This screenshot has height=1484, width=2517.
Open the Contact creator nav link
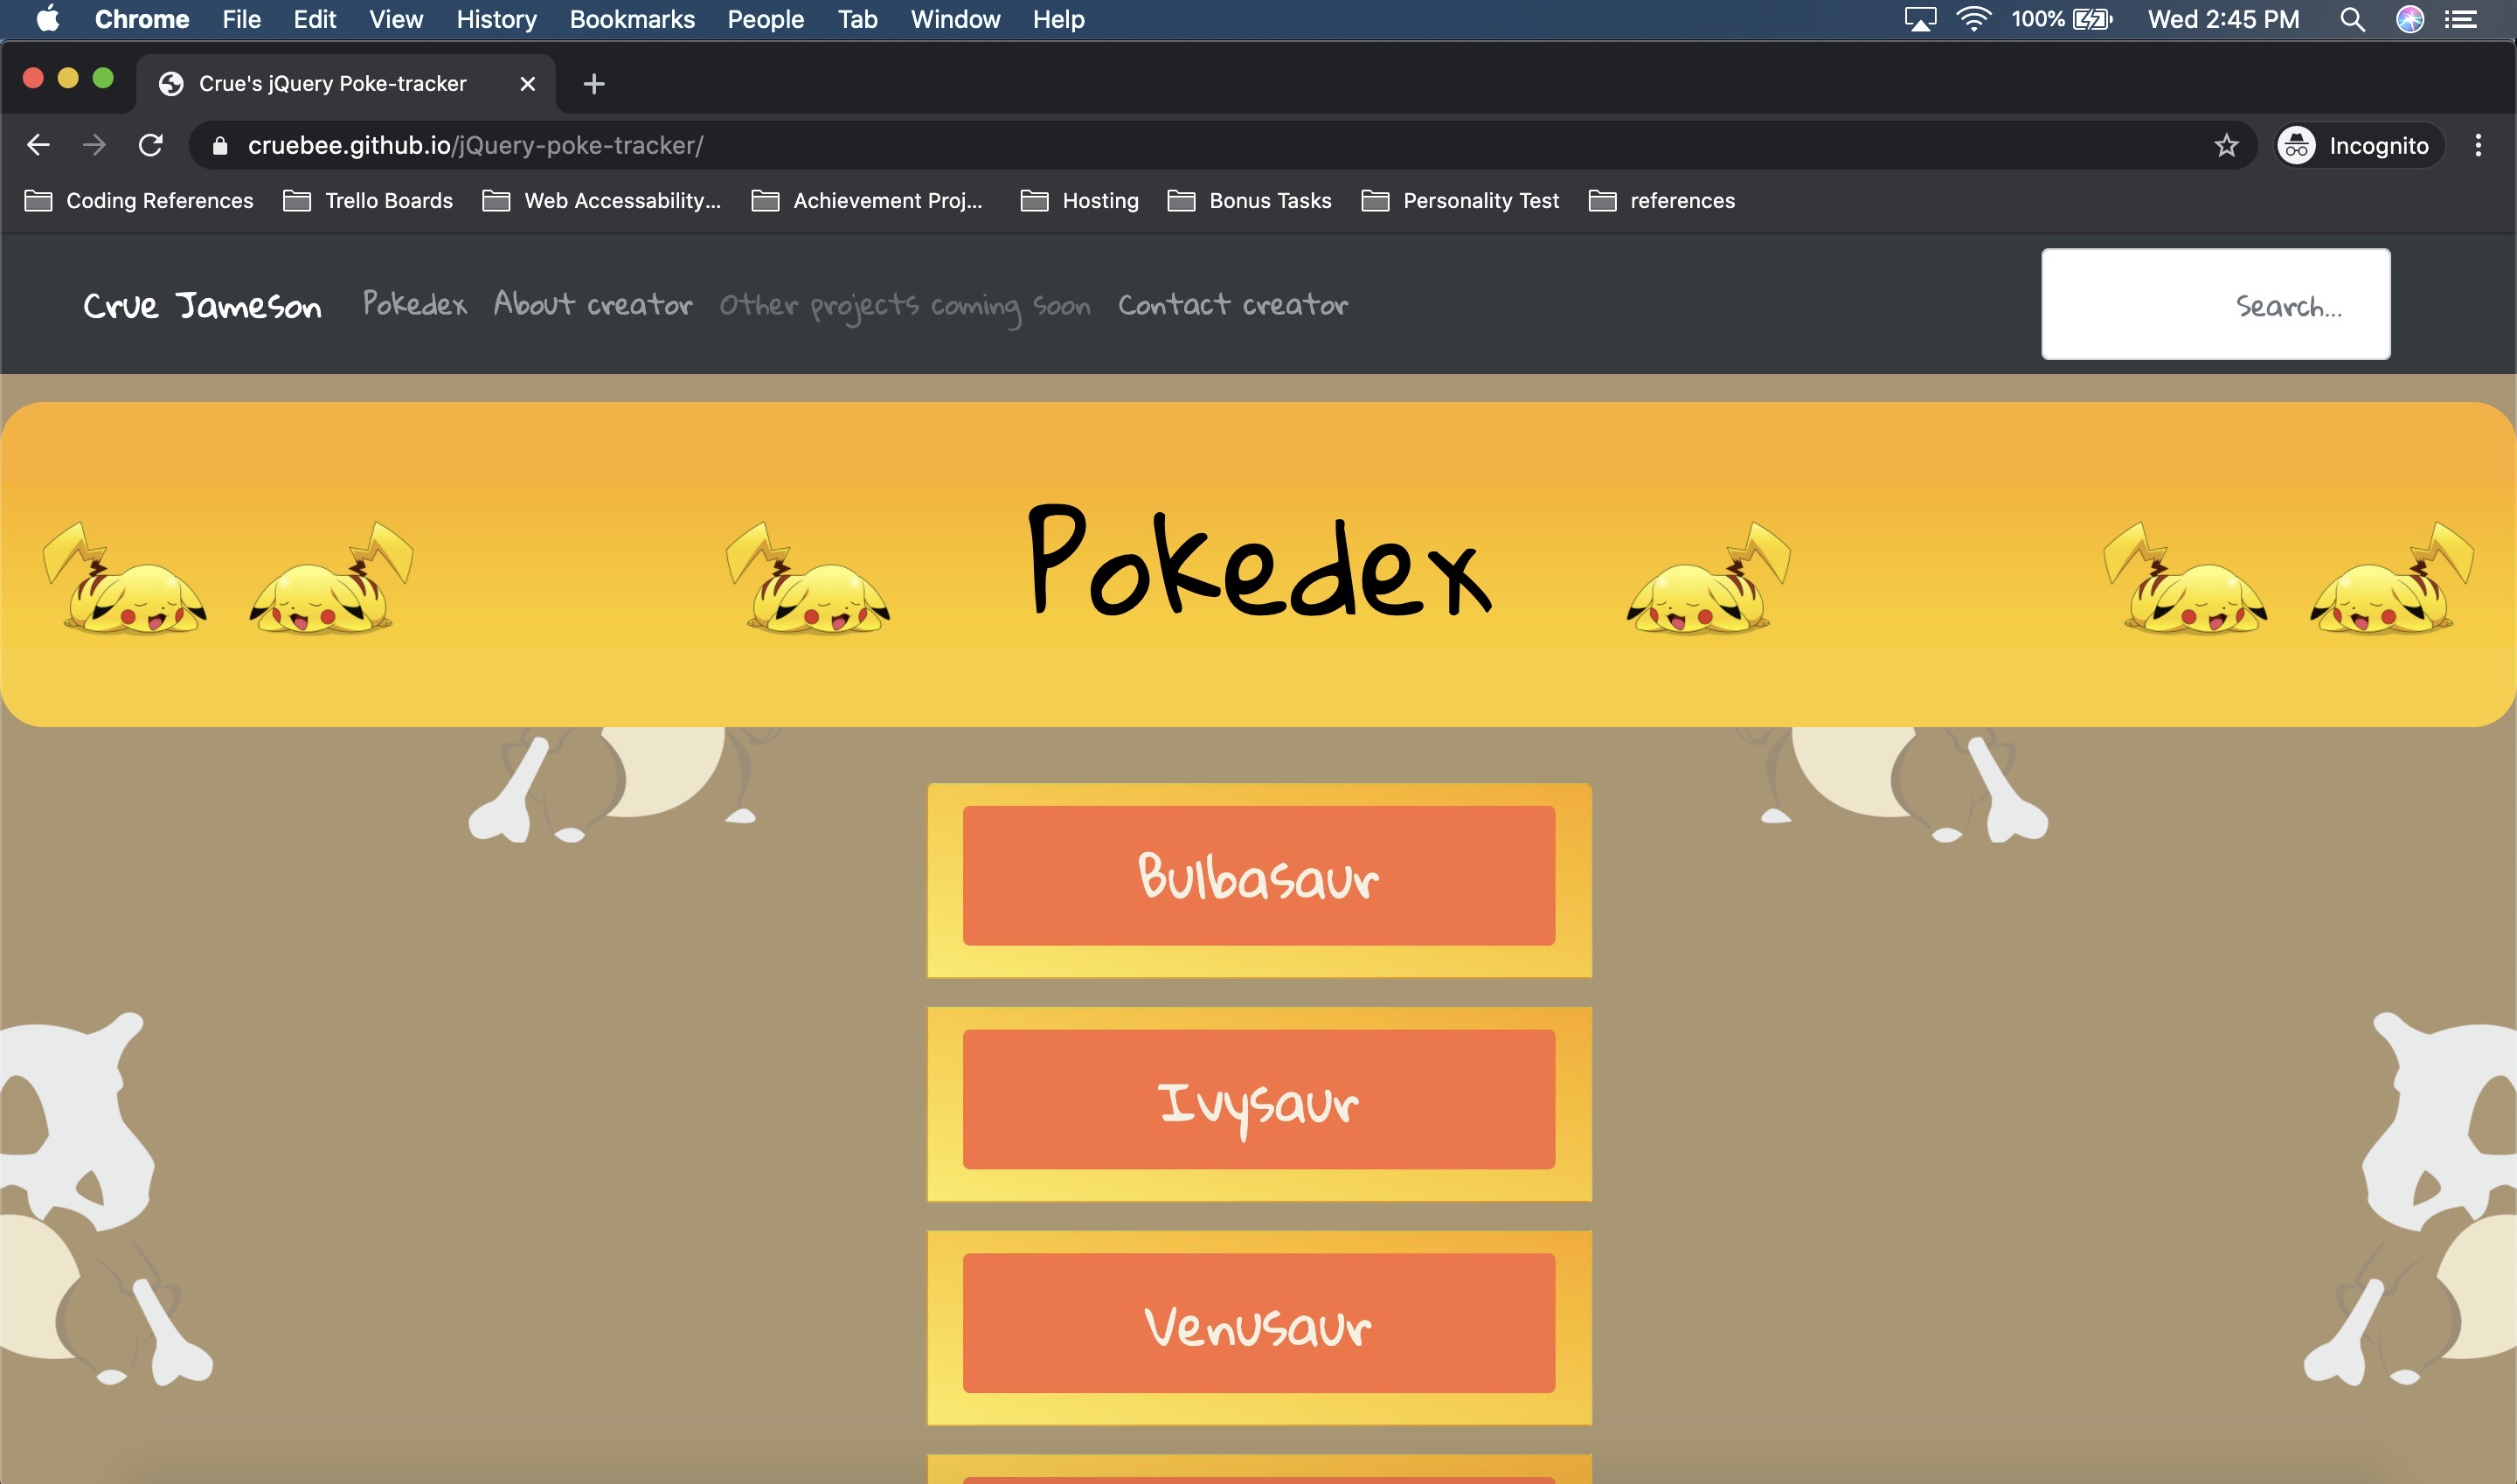tap(1233, 304)
